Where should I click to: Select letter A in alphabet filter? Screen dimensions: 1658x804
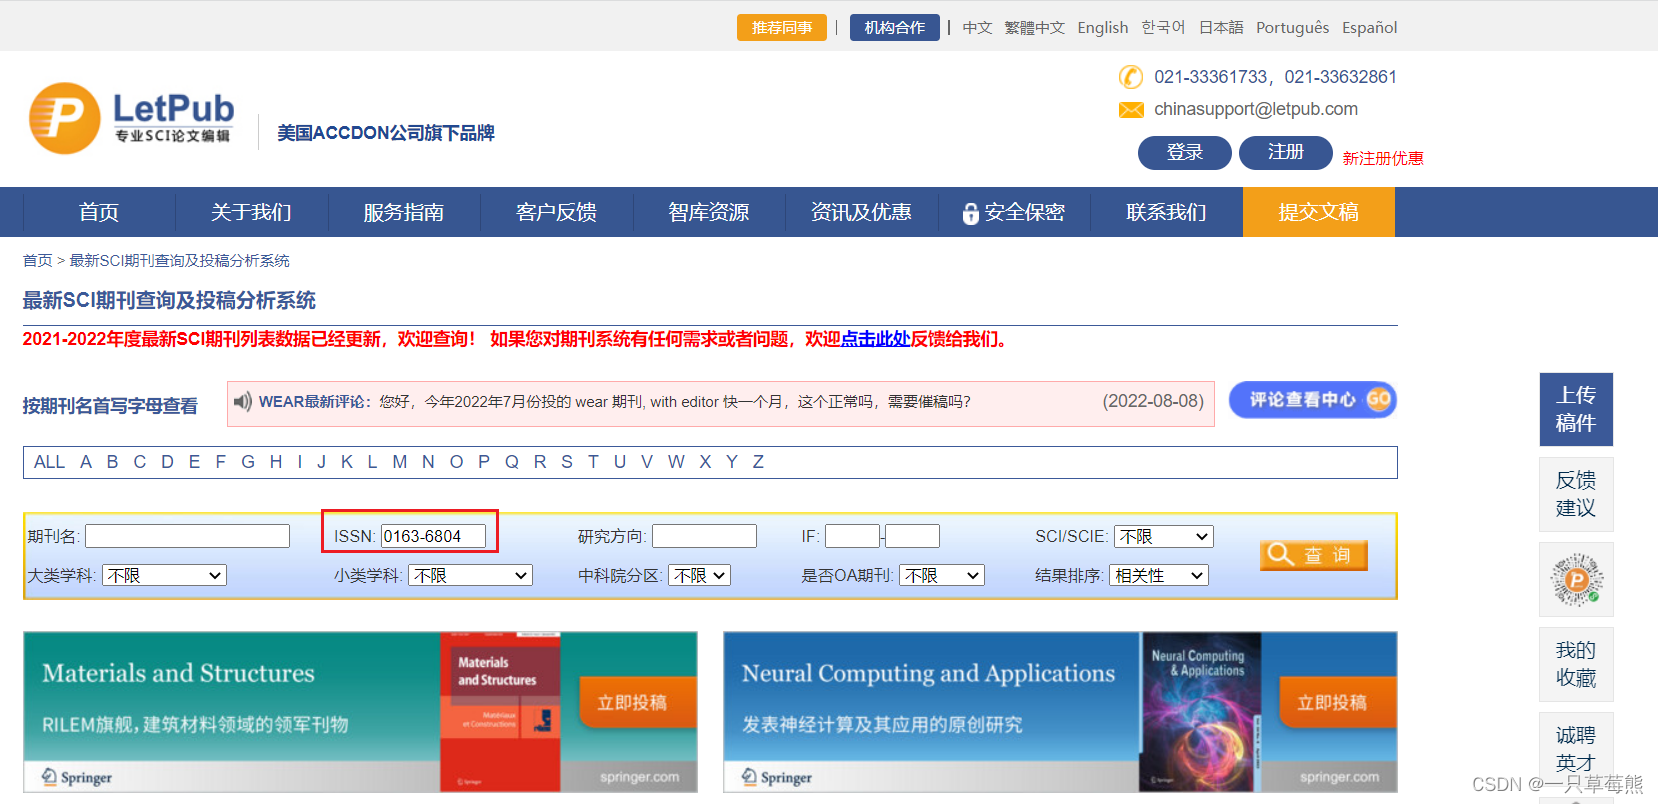(x=86, y=462)
